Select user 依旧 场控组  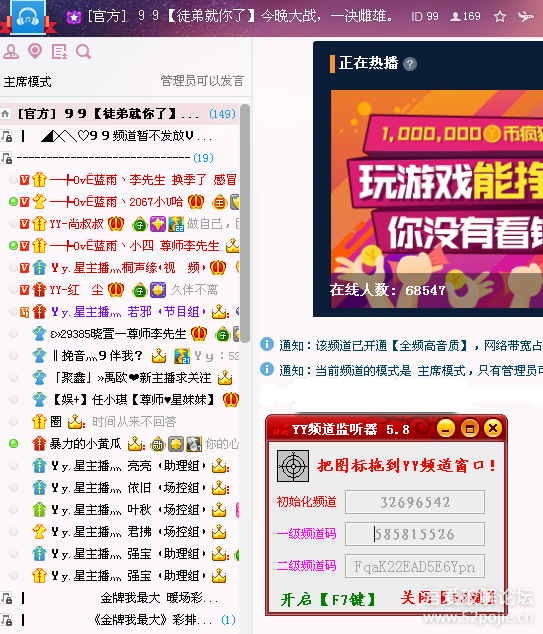[x=120, y=488]
